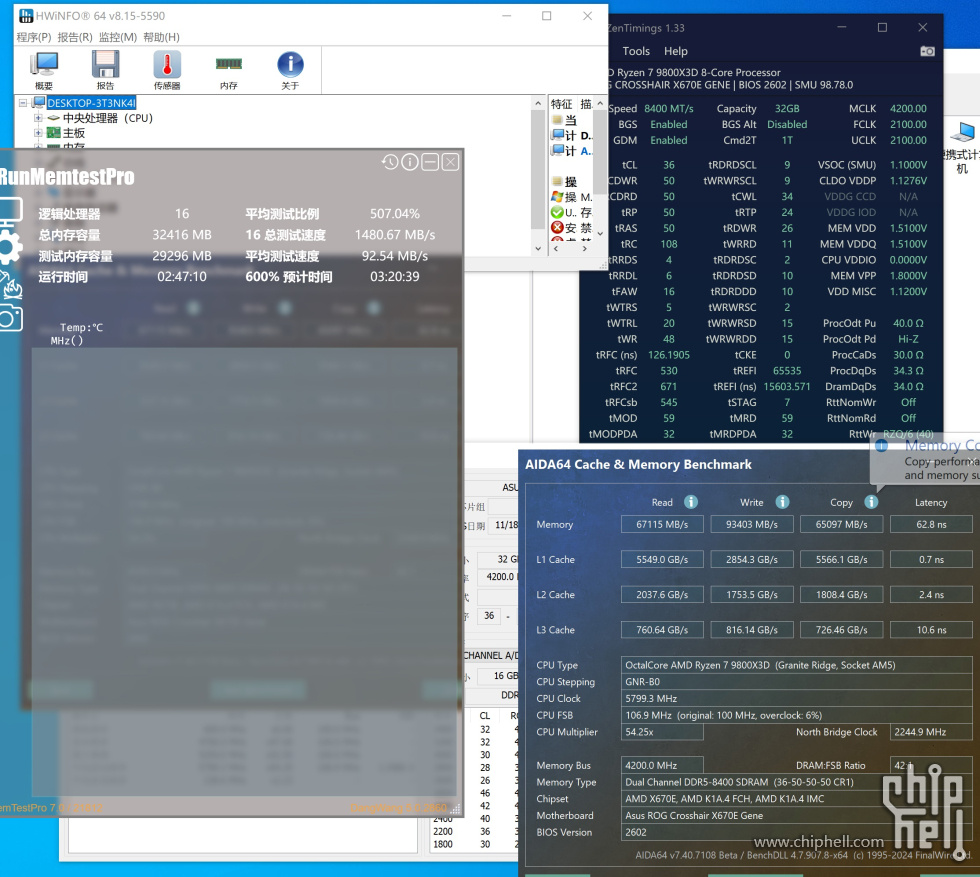Click the RunMemtestPro 运行时间 value 02:47:10

click(182, 276)
